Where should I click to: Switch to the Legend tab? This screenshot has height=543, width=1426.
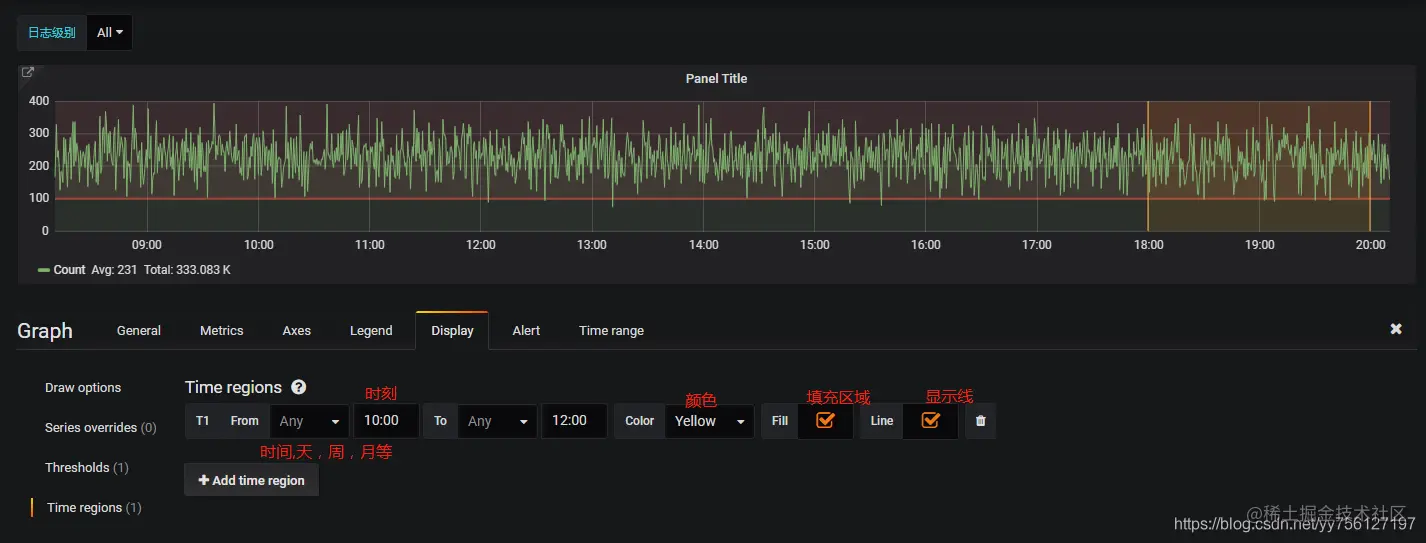click(x=371, y=331)
